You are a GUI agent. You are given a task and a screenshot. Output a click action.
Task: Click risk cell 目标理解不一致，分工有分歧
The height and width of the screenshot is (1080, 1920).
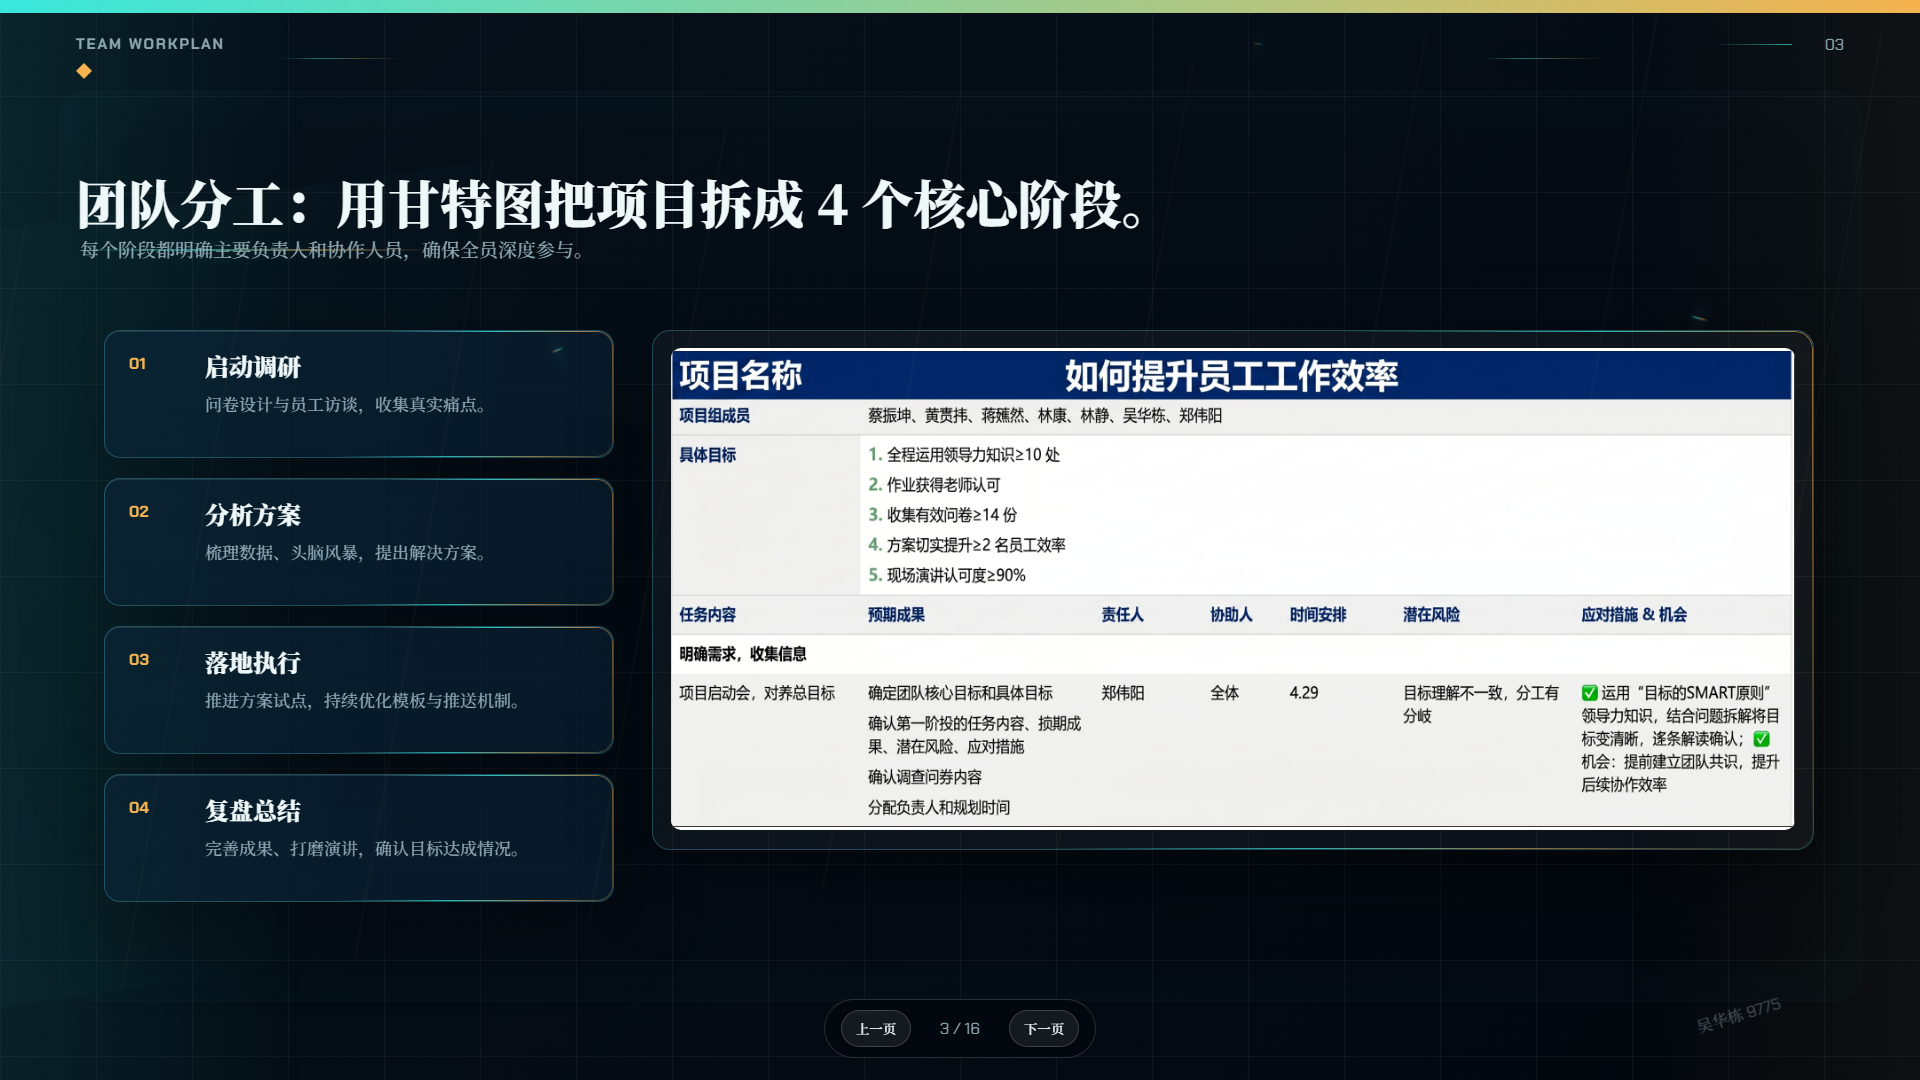tap(1480, 705)
